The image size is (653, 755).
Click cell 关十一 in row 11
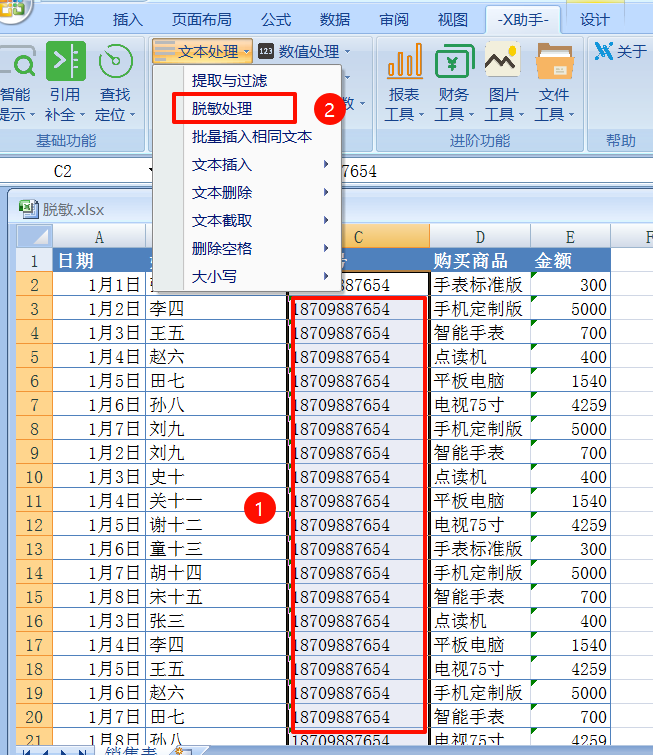217,501
